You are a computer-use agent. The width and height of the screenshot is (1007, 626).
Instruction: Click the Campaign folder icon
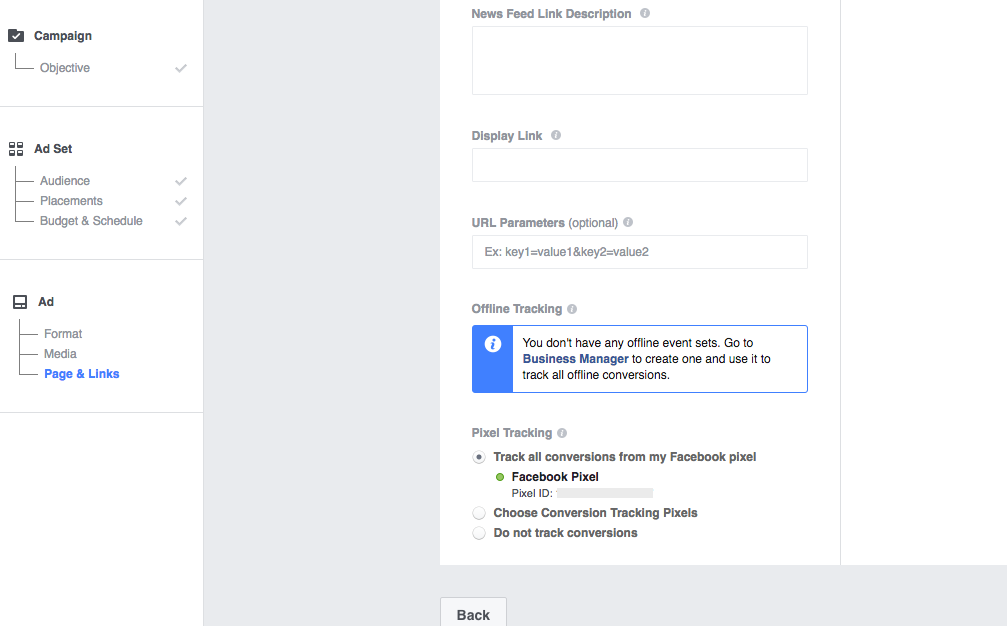point(16,36)
